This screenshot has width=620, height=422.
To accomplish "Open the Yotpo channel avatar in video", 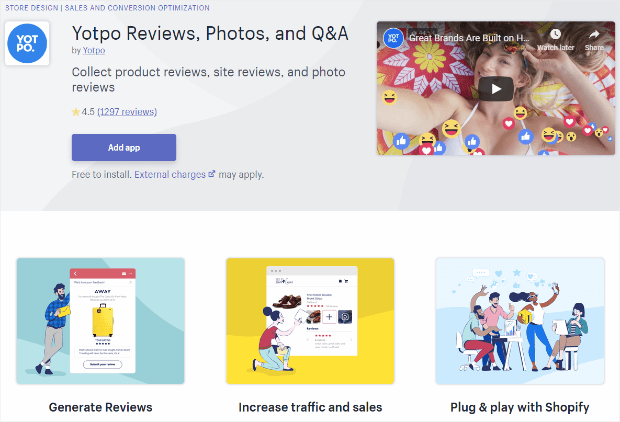I will [x=393, y=38].
